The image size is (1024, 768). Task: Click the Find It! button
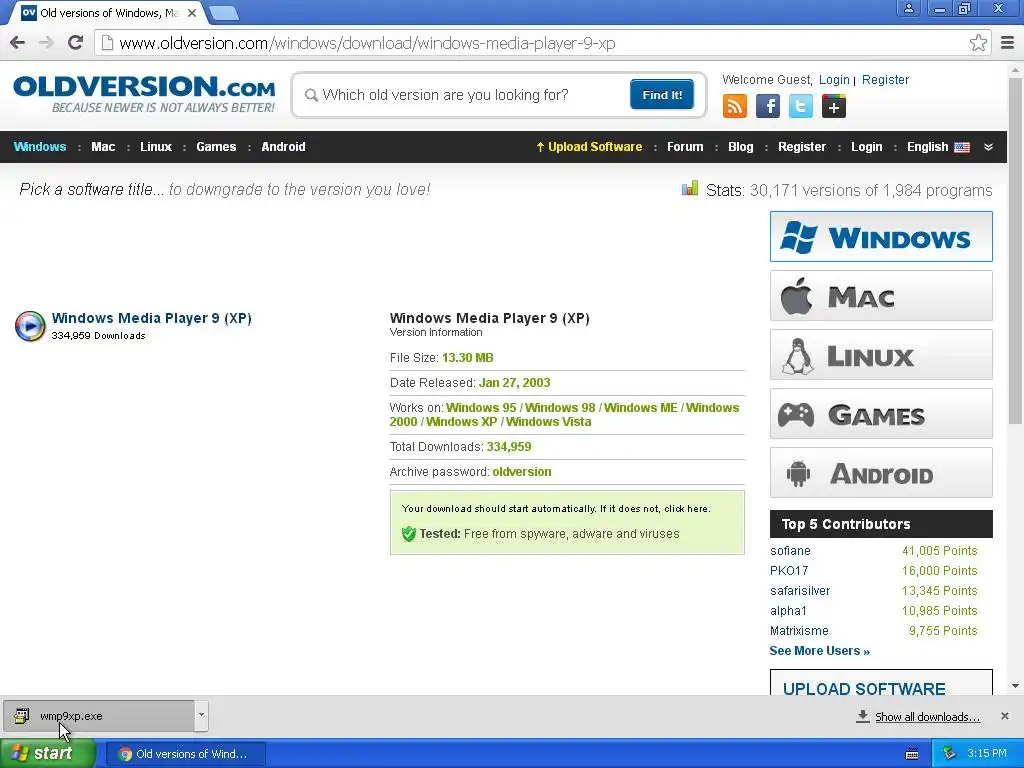tap(662, 95)
